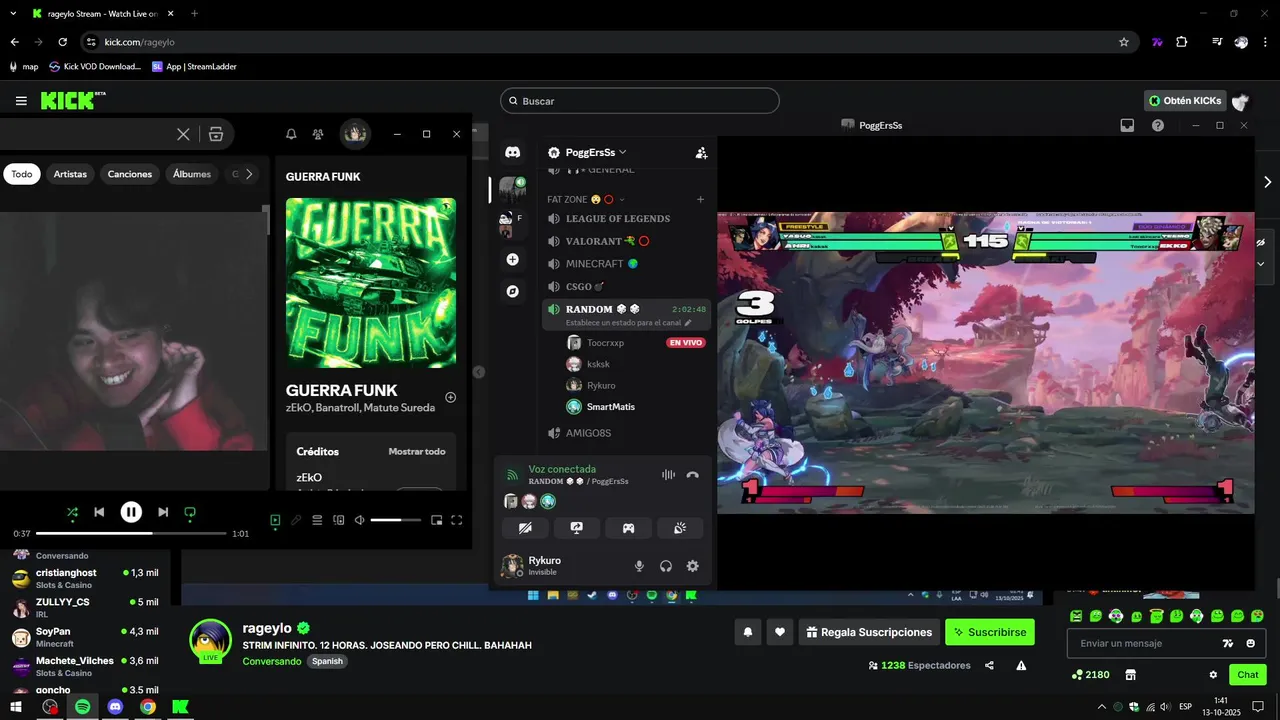This screenshot has width=1280, height=720.
Task: Start a Discord activity controller icon
Action: (628, 528)
